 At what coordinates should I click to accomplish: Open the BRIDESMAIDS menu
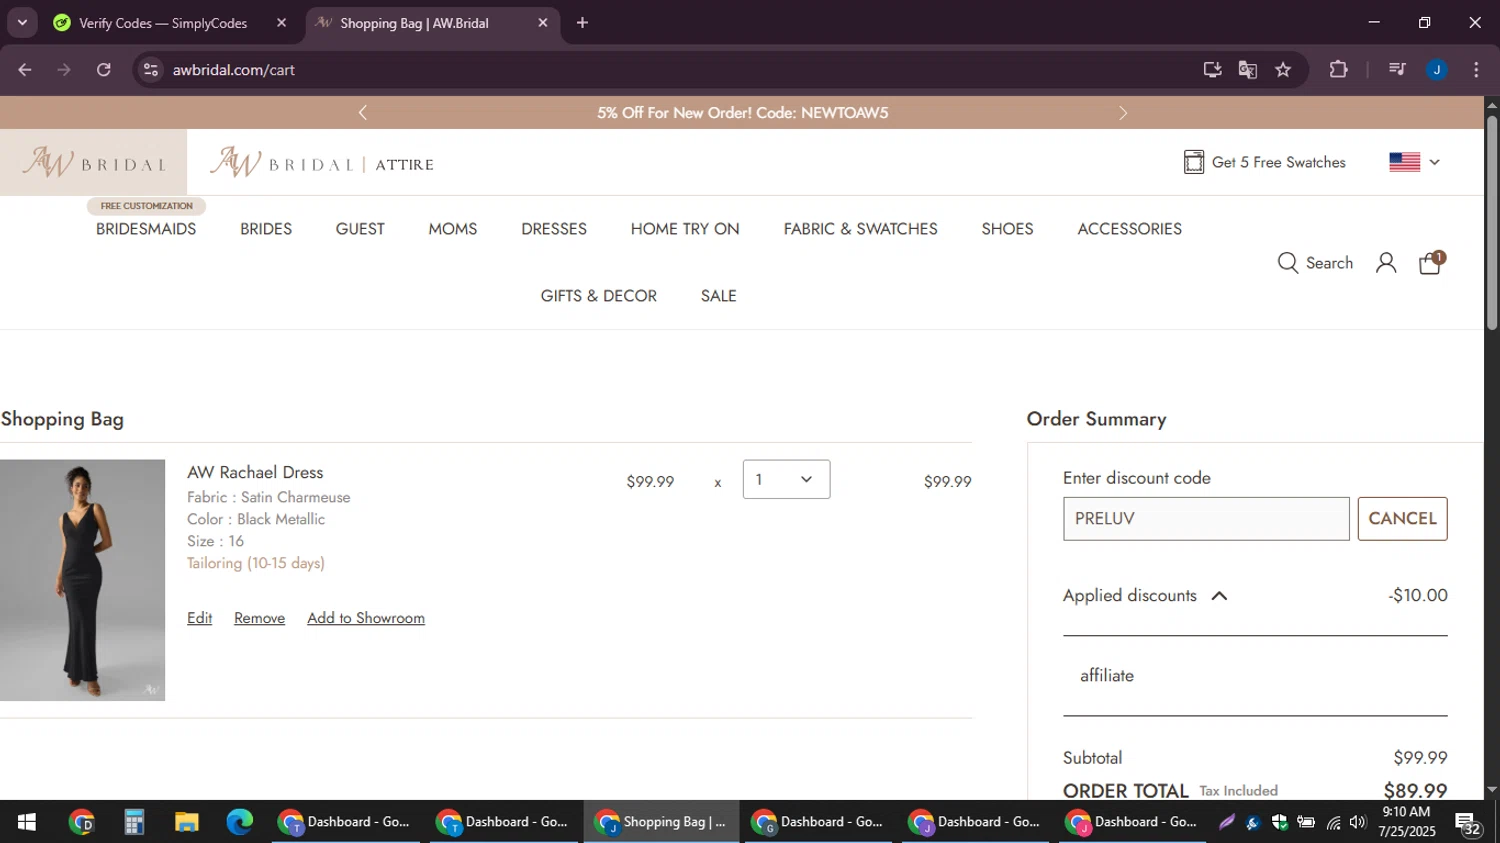tap(146, 229)
